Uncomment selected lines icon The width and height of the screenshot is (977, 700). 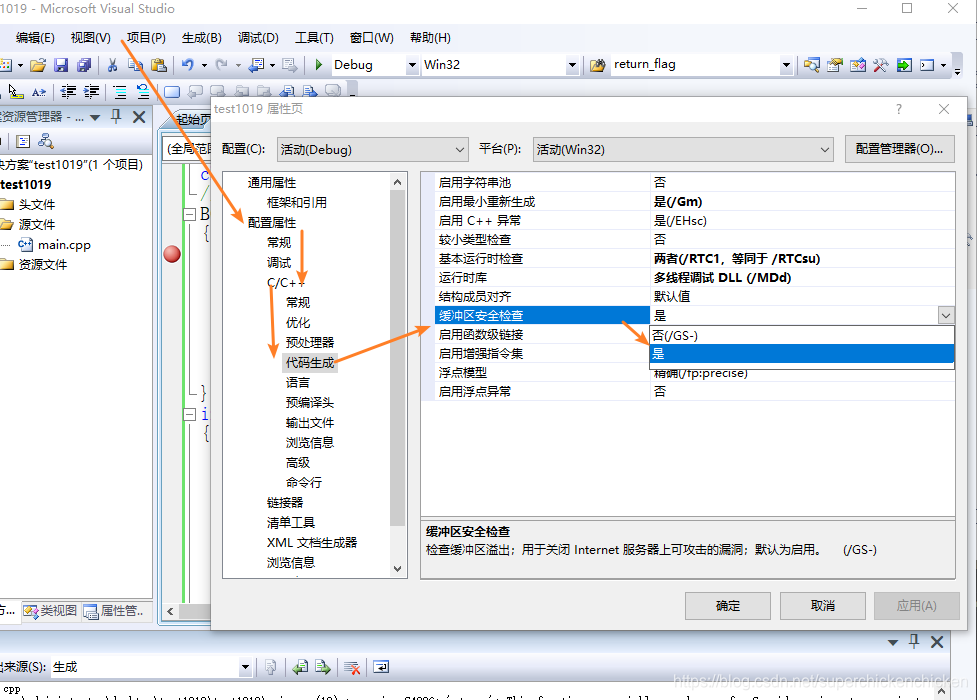[x=143, y=92]
